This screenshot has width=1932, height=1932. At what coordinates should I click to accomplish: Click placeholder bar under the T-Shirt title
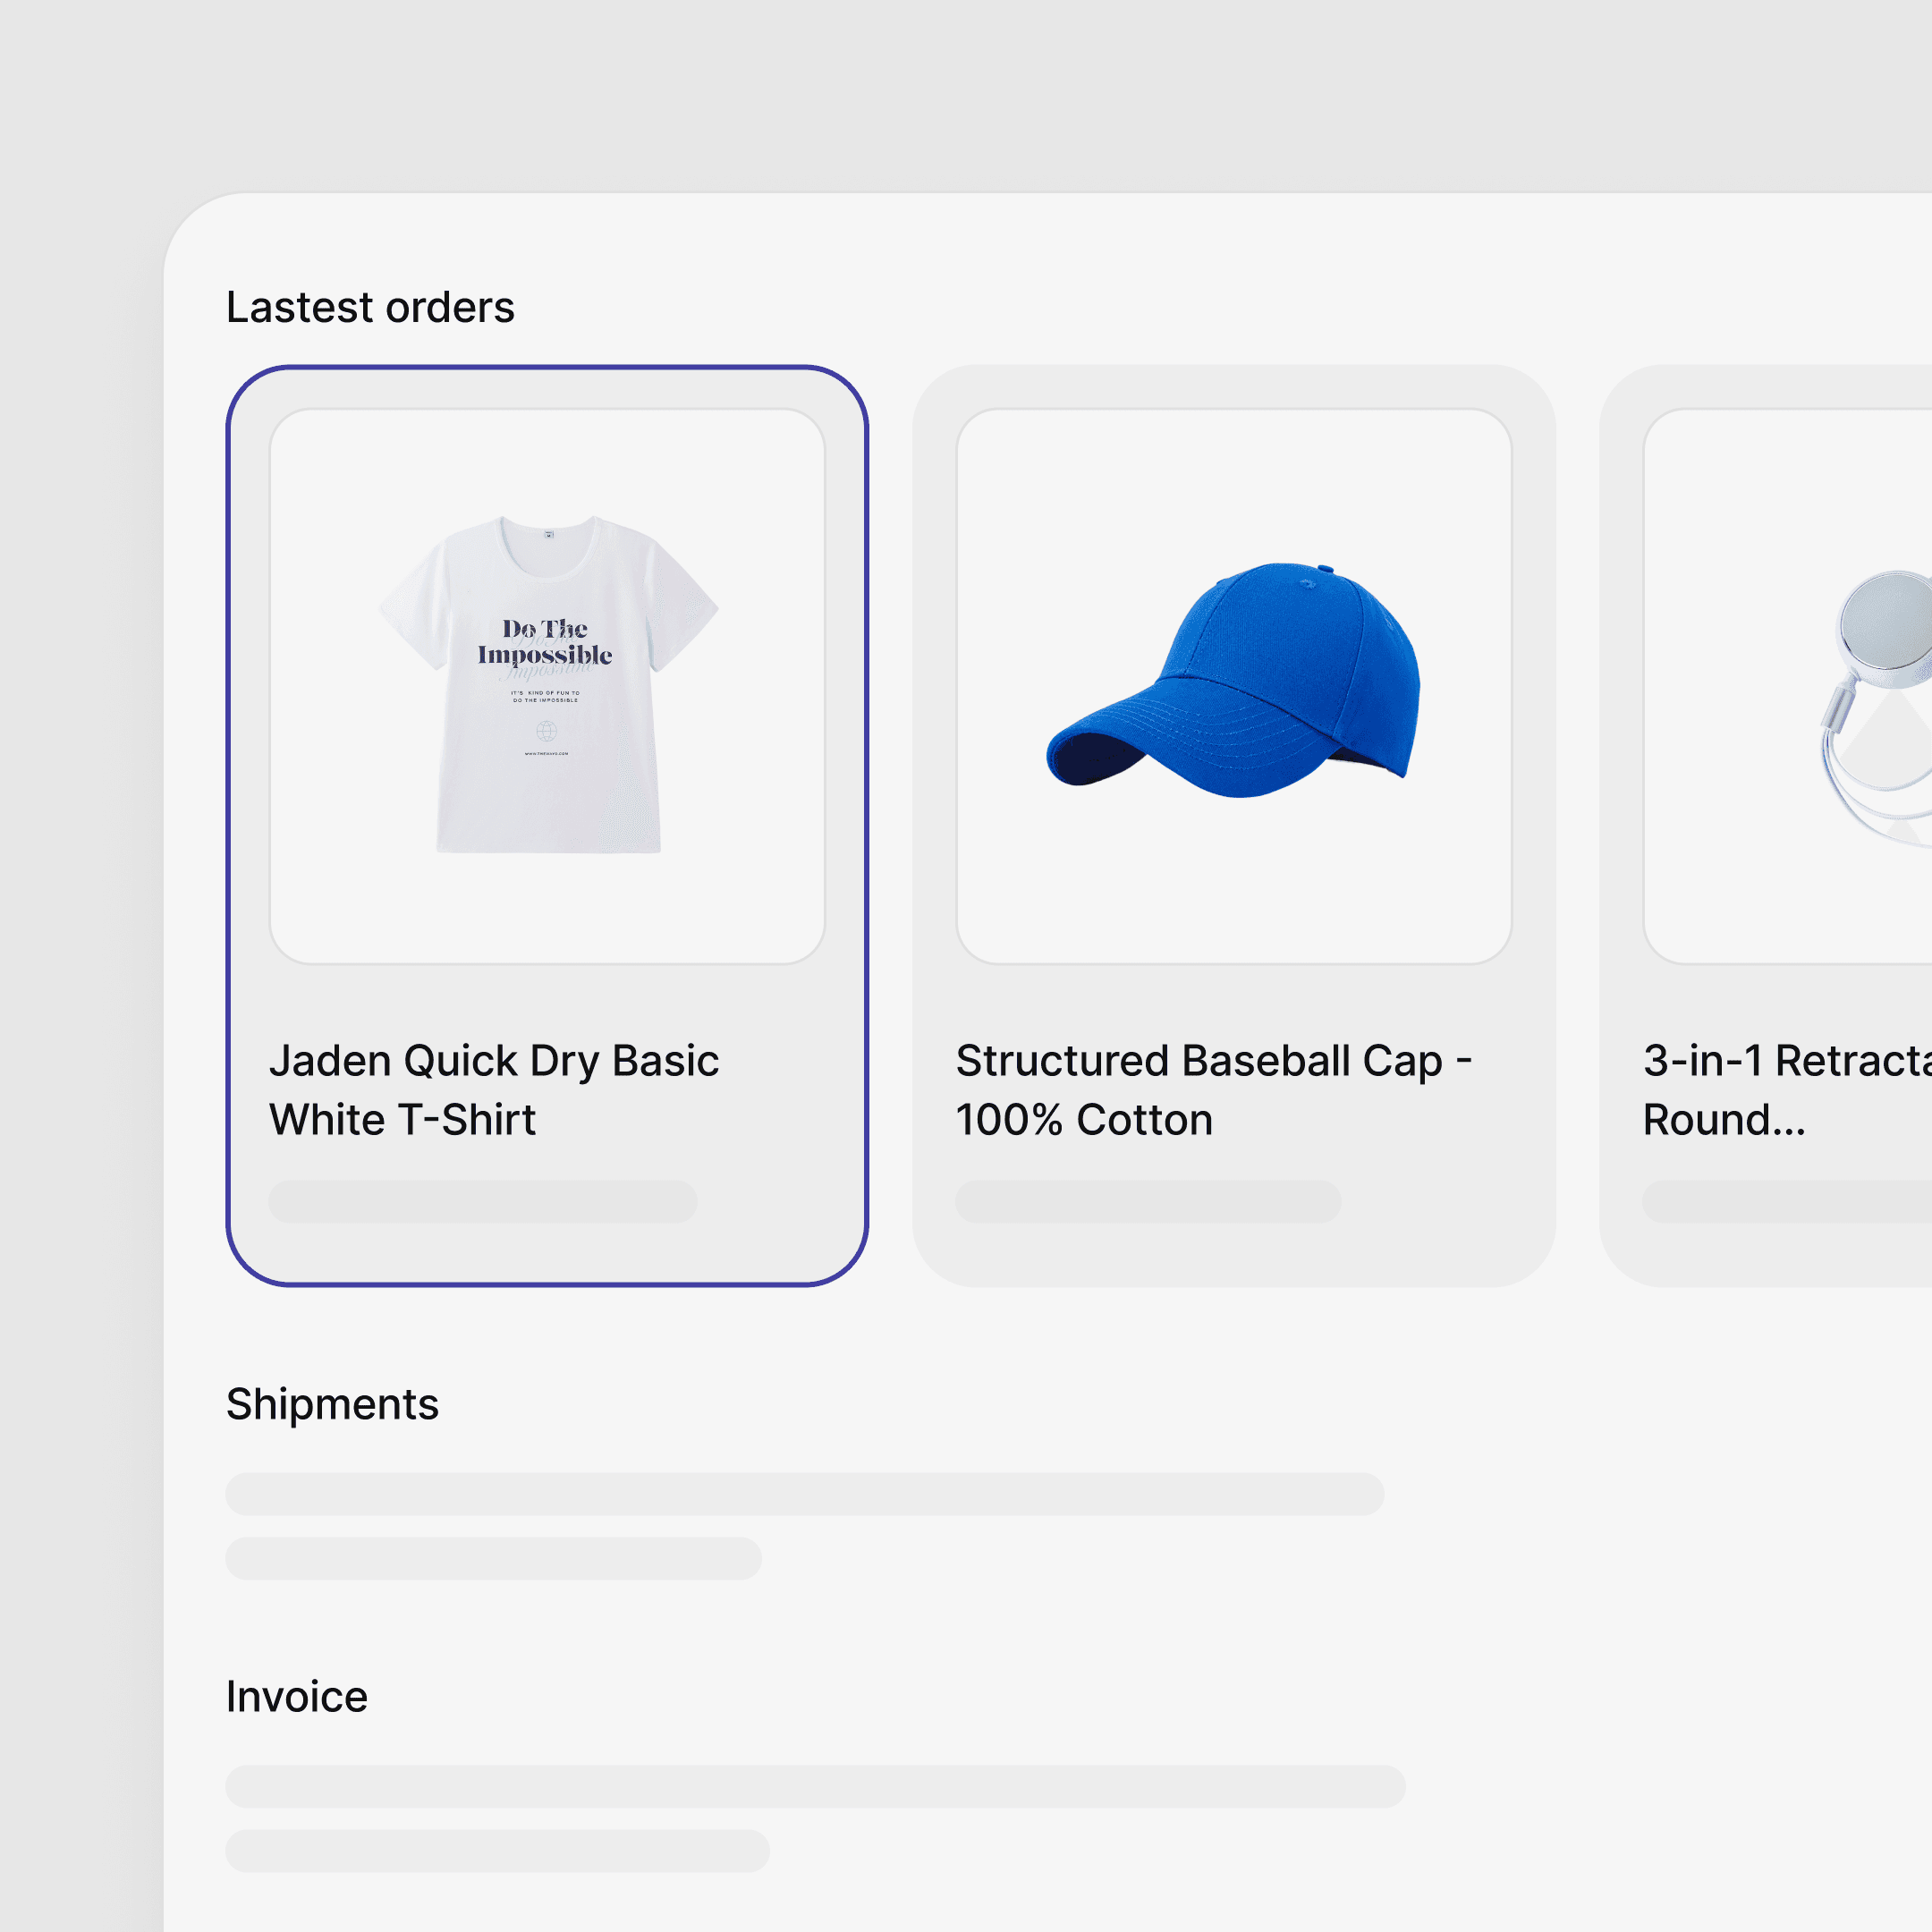pos(483,1201)
